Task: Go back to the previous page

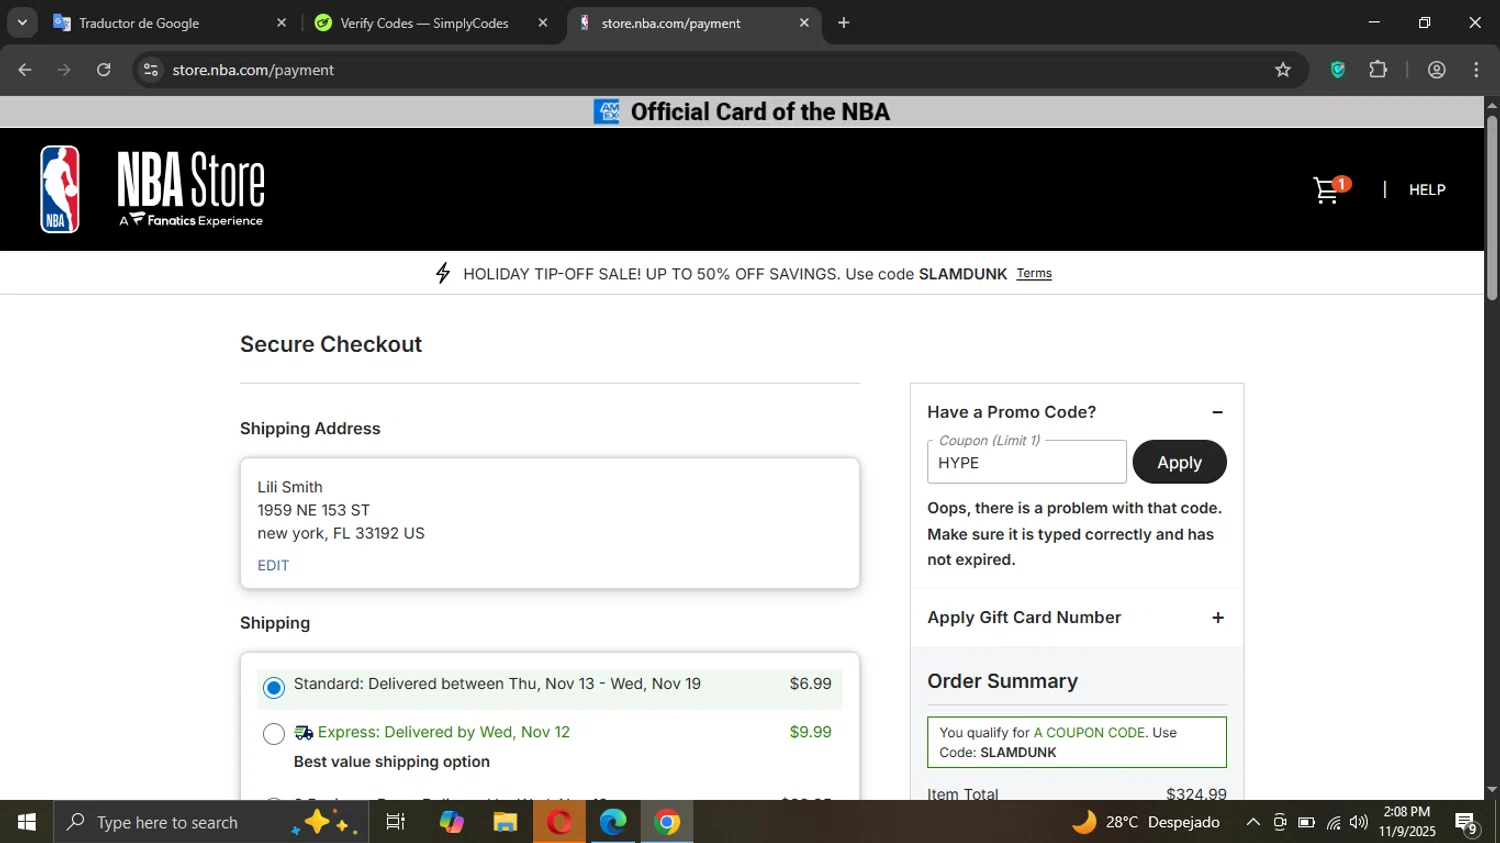Action: (x=25, y=70)
